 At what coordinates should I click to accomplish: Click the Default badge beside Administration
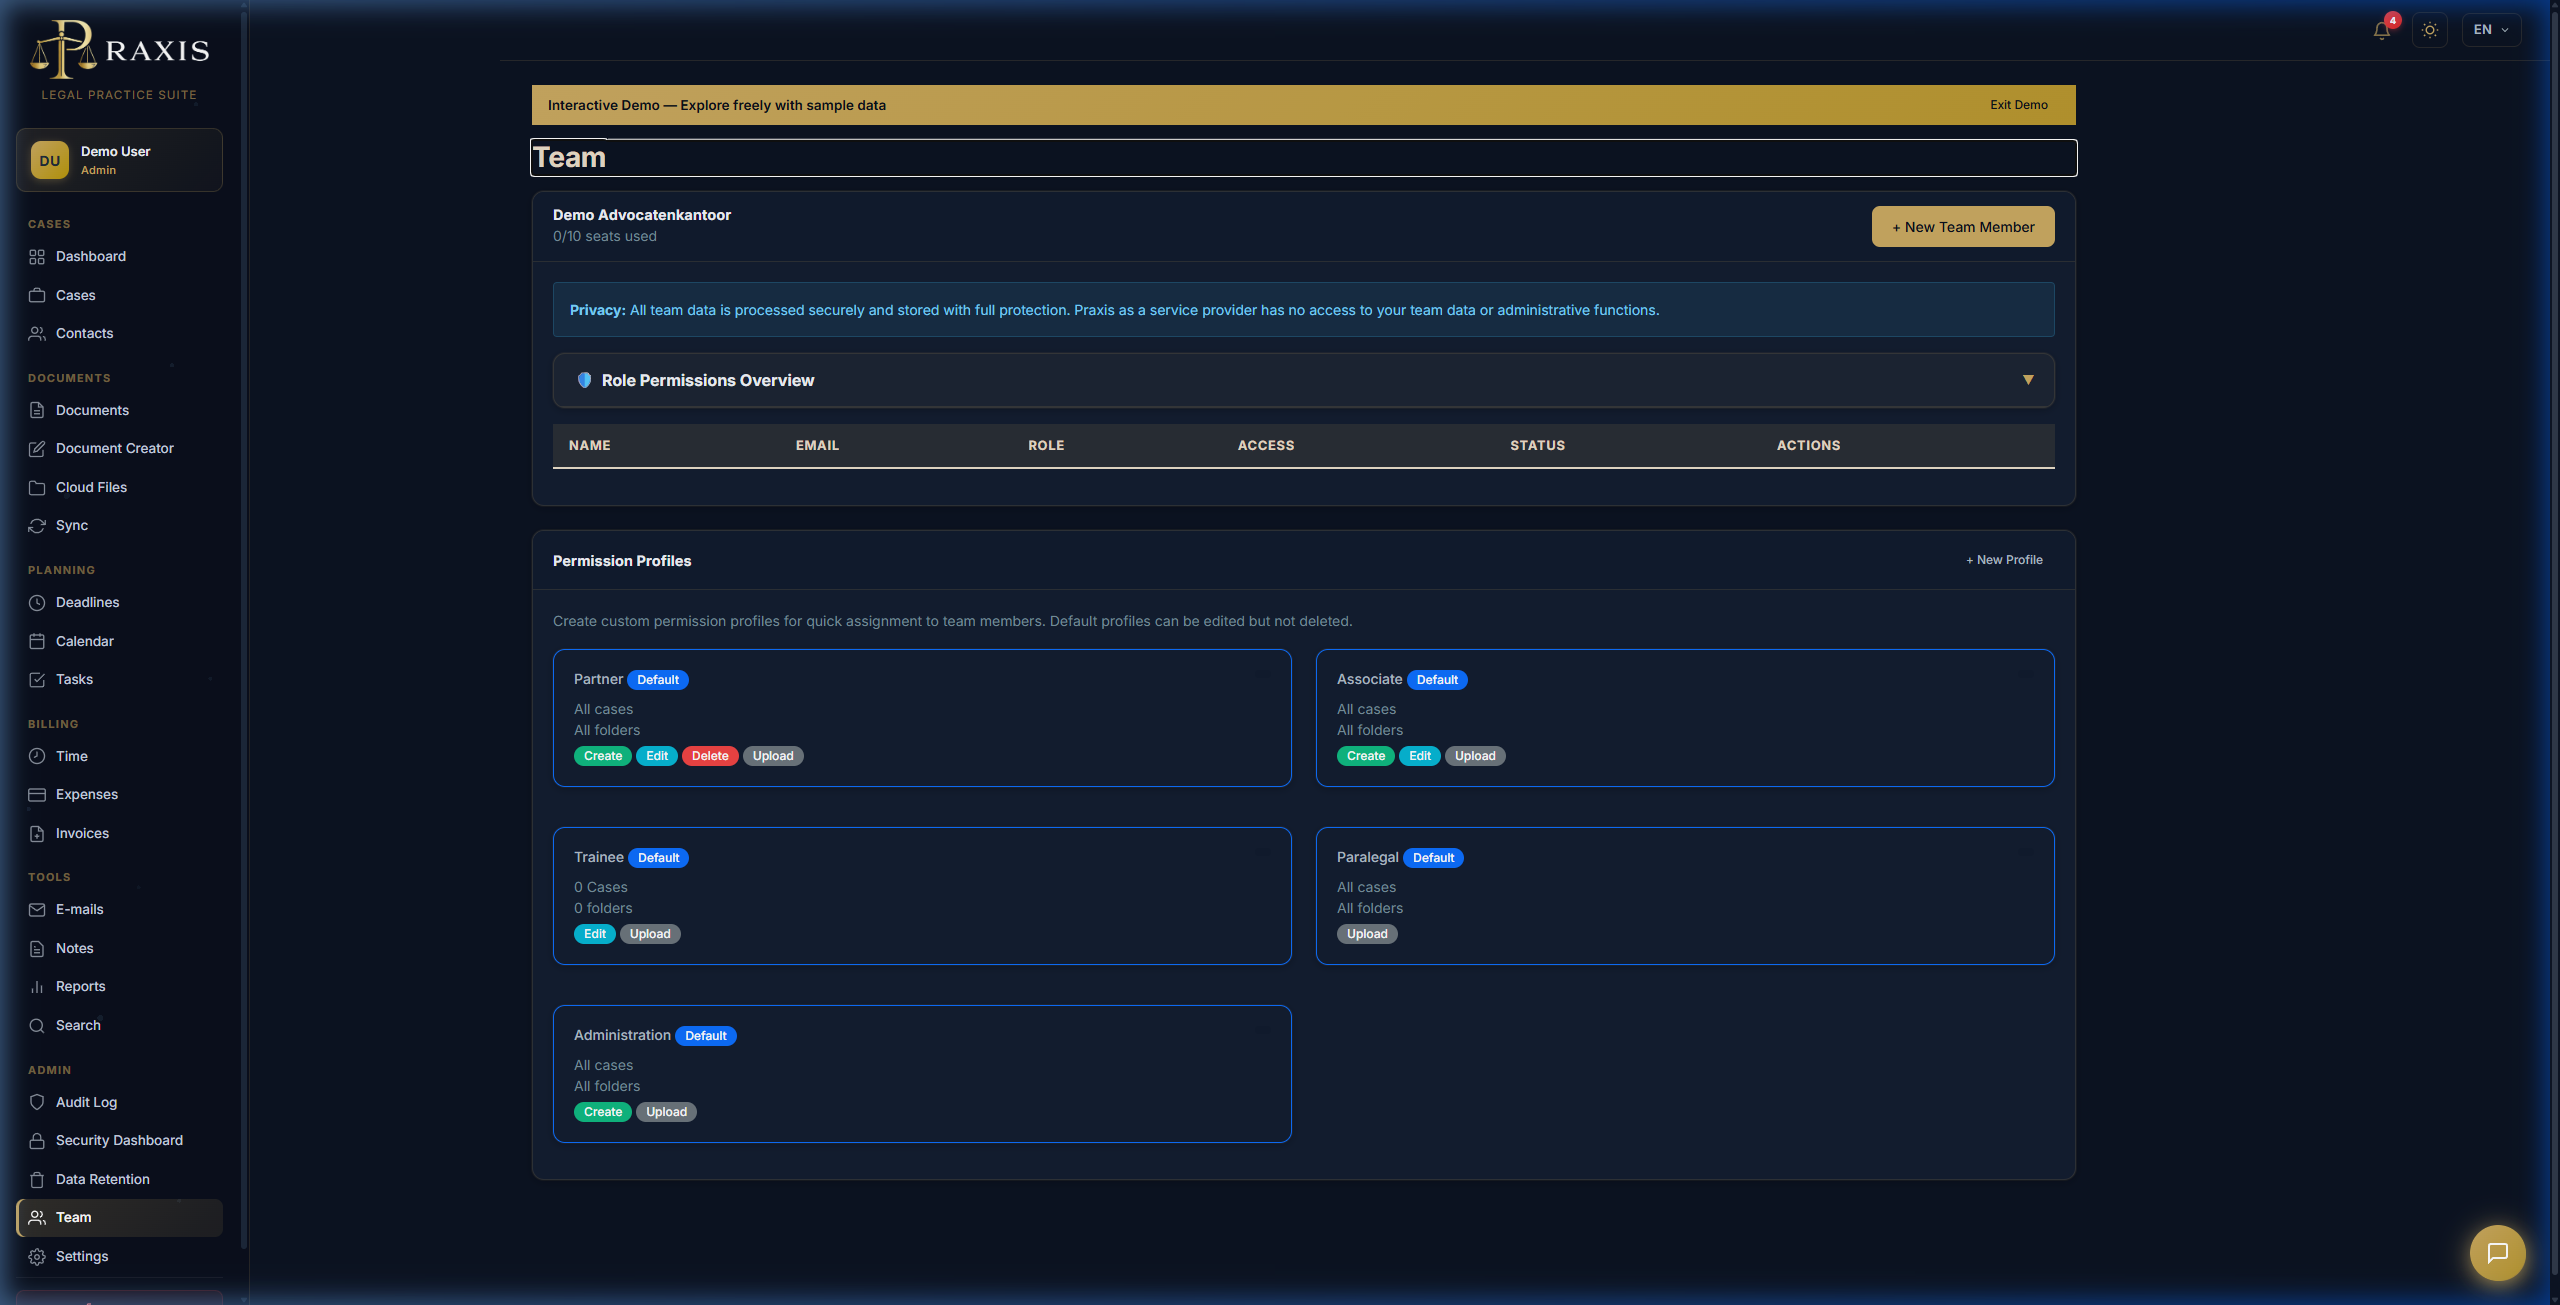[x=706, y=1036]
